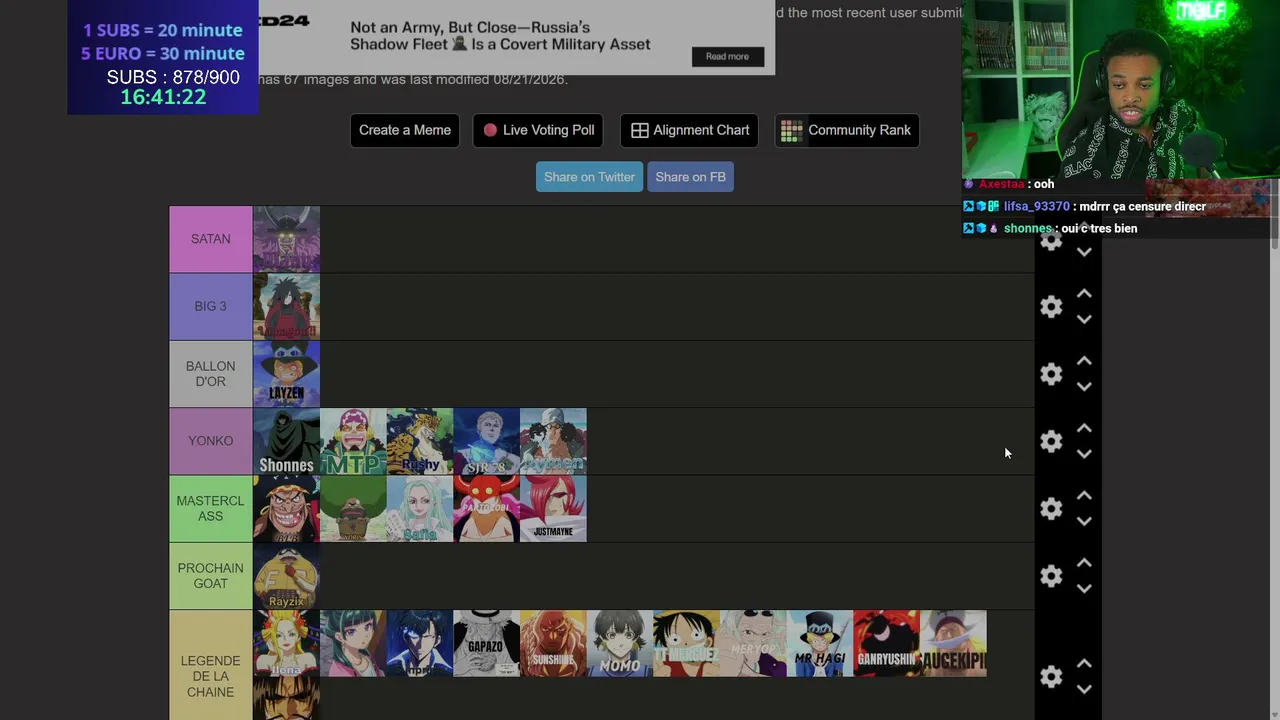Click the colored grid icon on Community Rank
Image resolution: width=1280 pixels, height=720 pixels.
792,130
